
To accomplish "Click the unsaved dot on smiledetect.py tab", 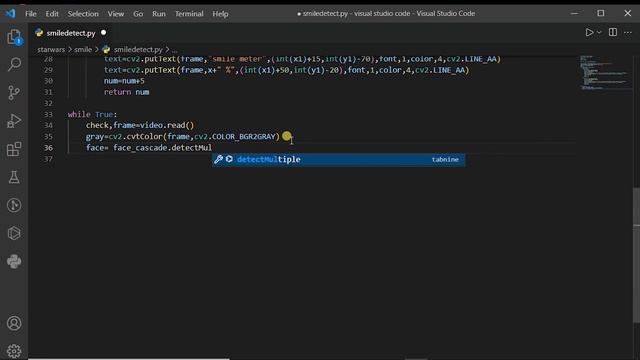I will (x=103, y=33).
